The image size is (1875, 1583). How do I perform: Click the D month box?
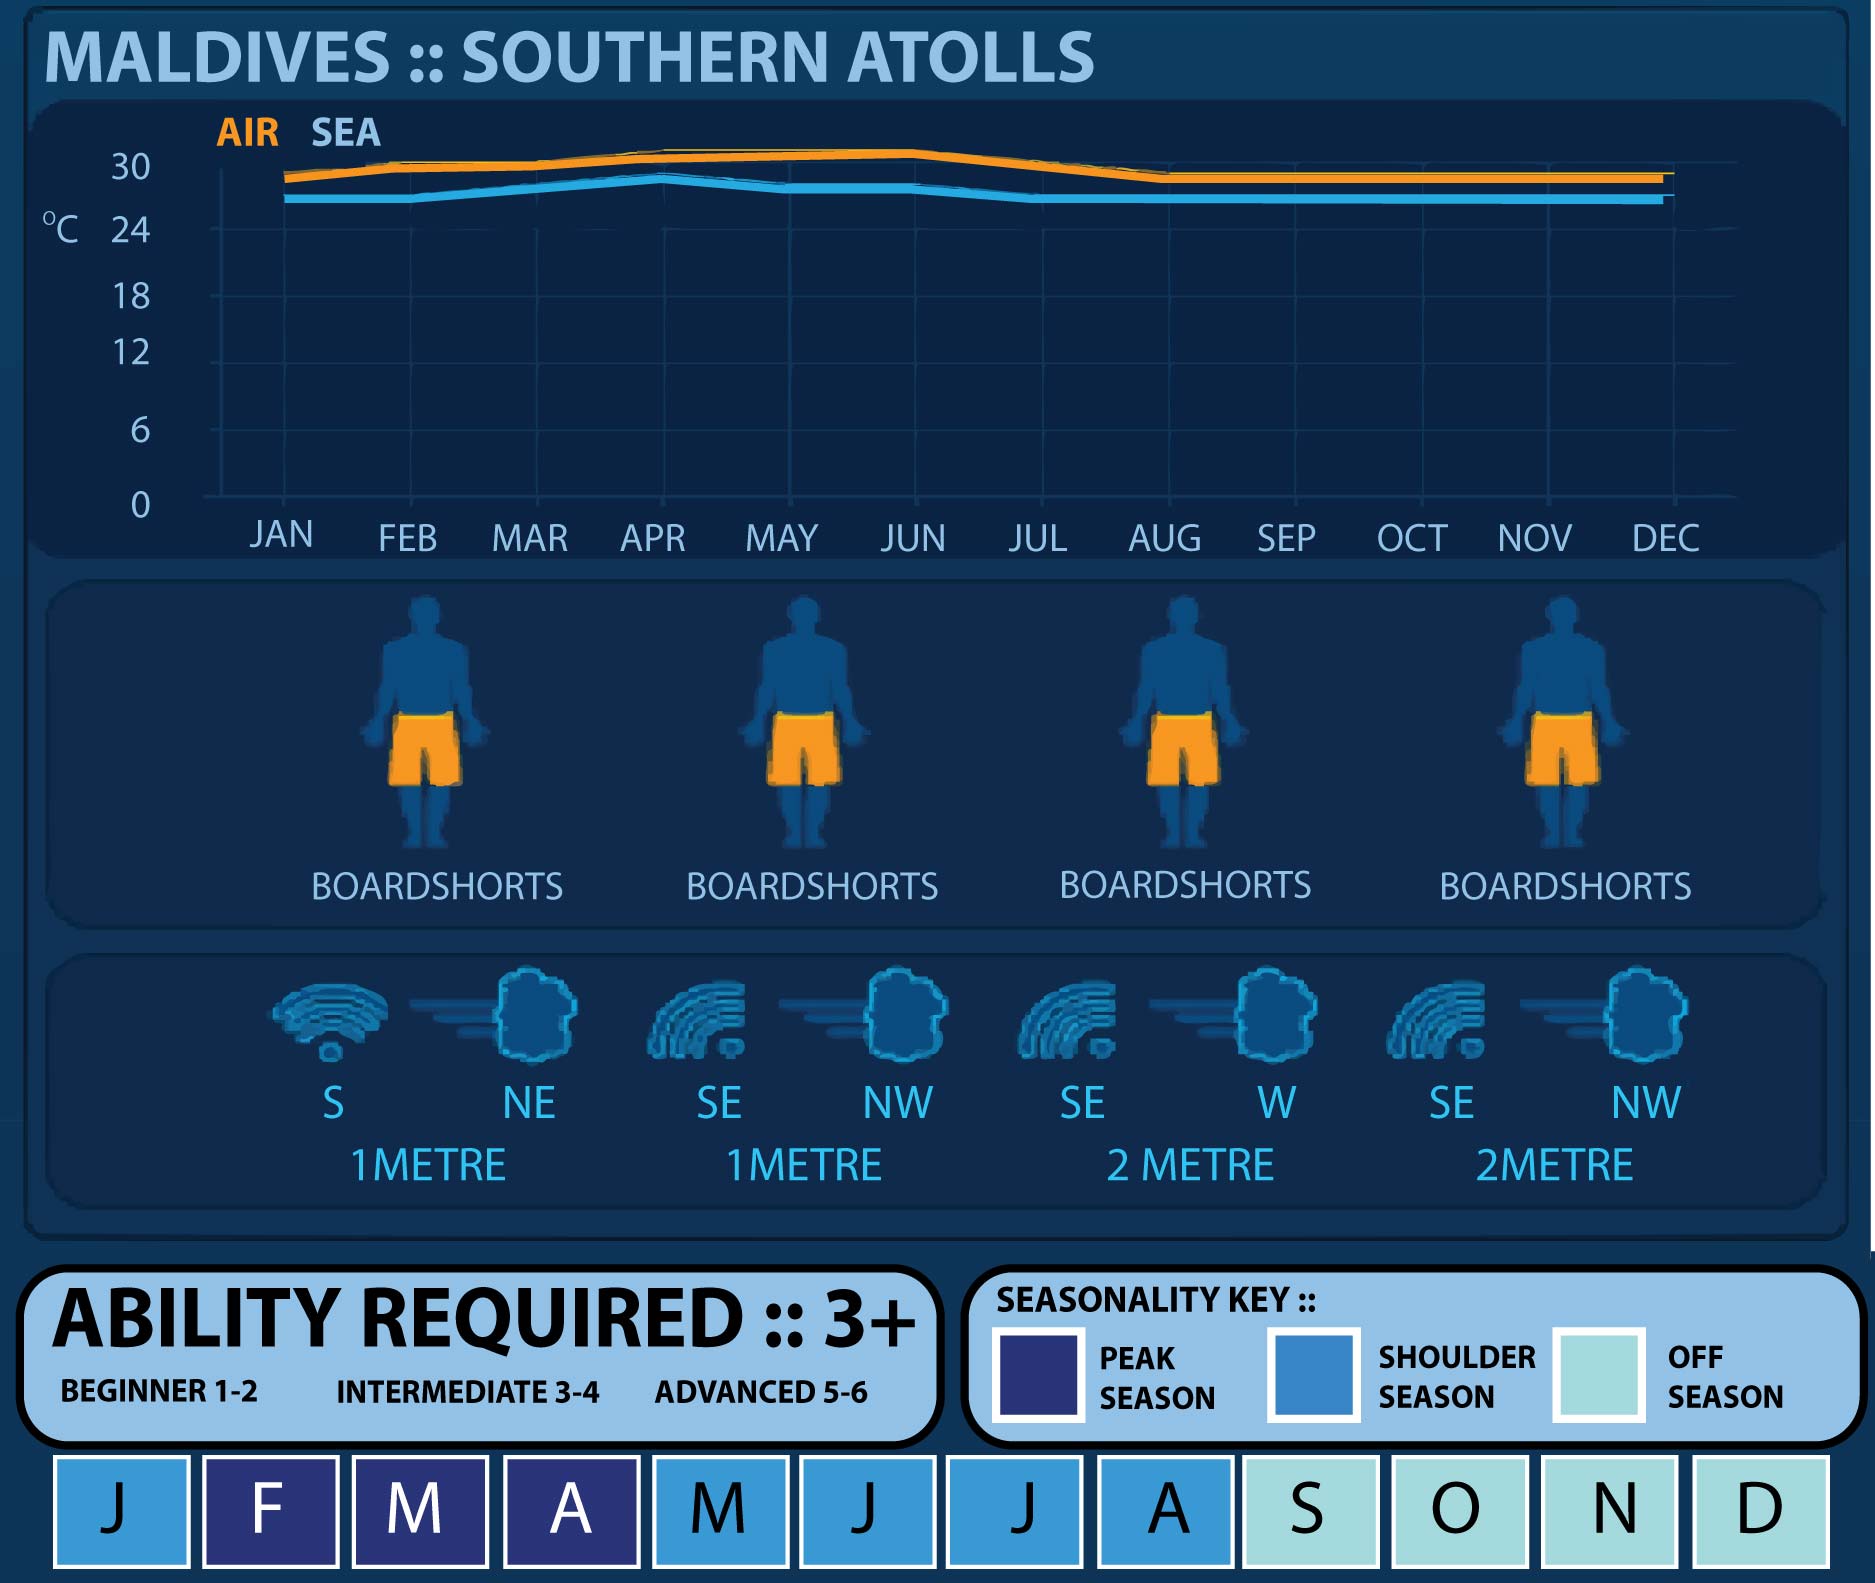coord(1760,1510)
